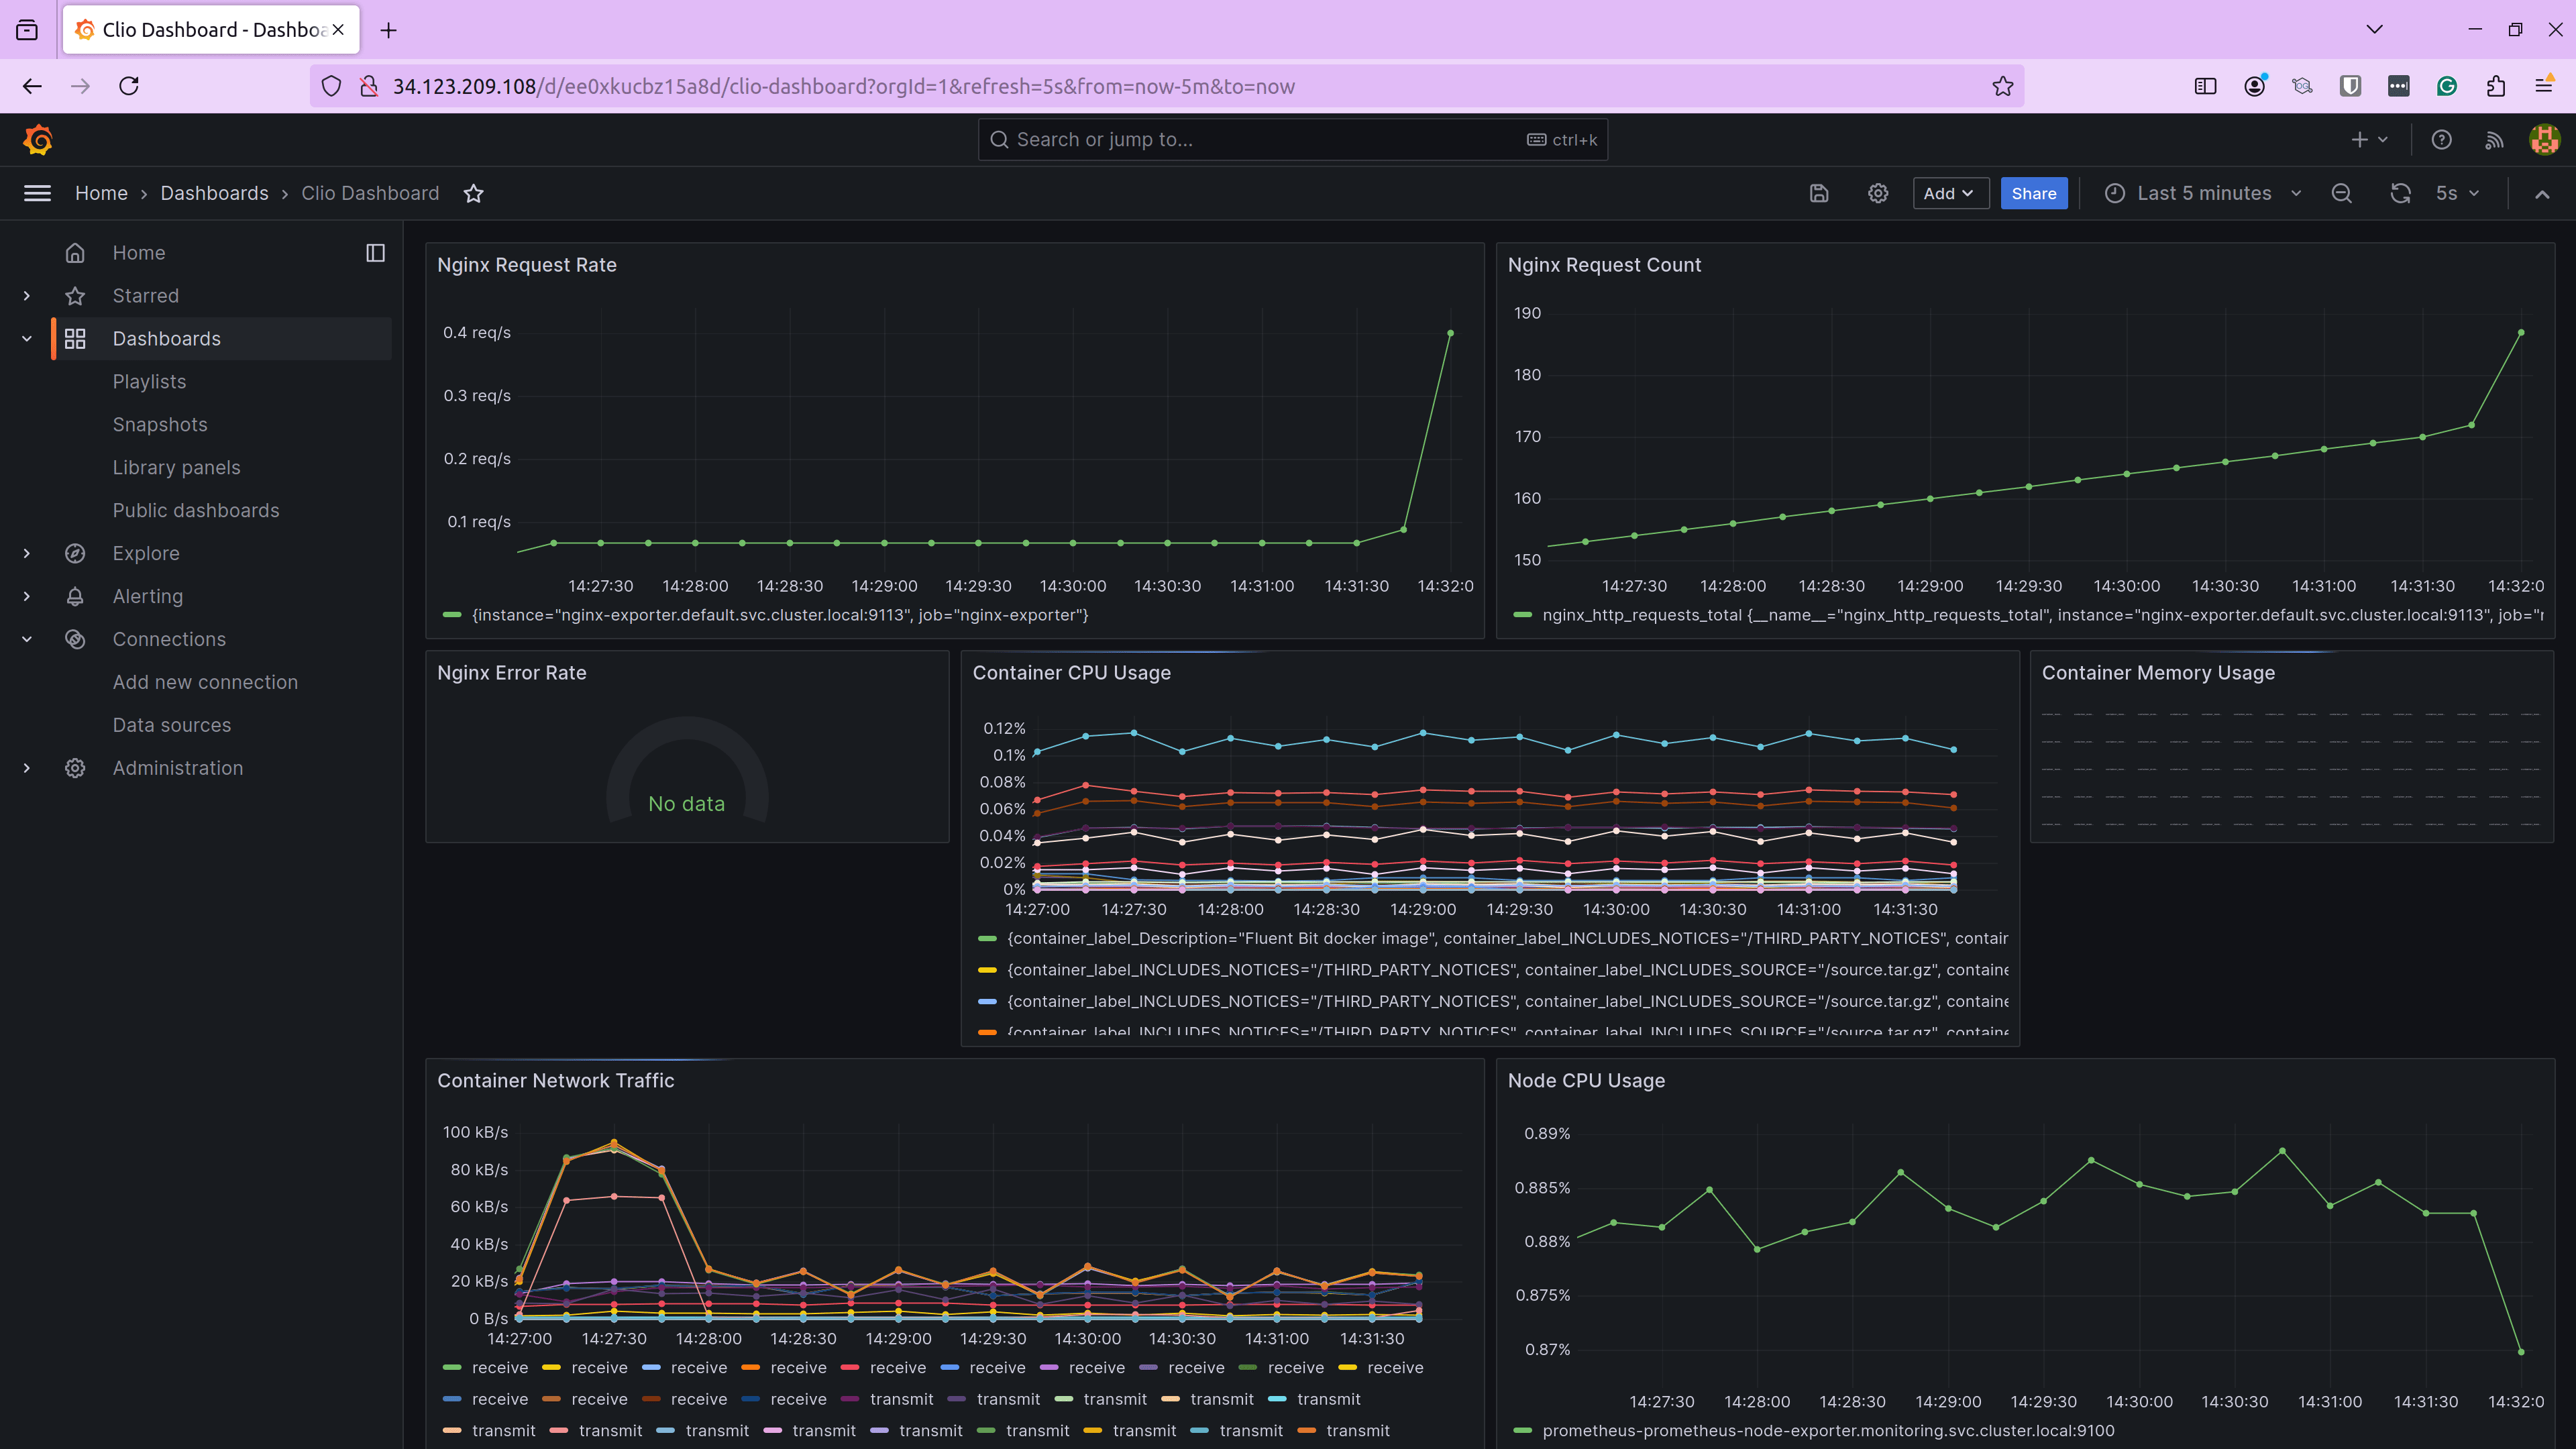Open the browser application menu

click(x=2544, y=86)
